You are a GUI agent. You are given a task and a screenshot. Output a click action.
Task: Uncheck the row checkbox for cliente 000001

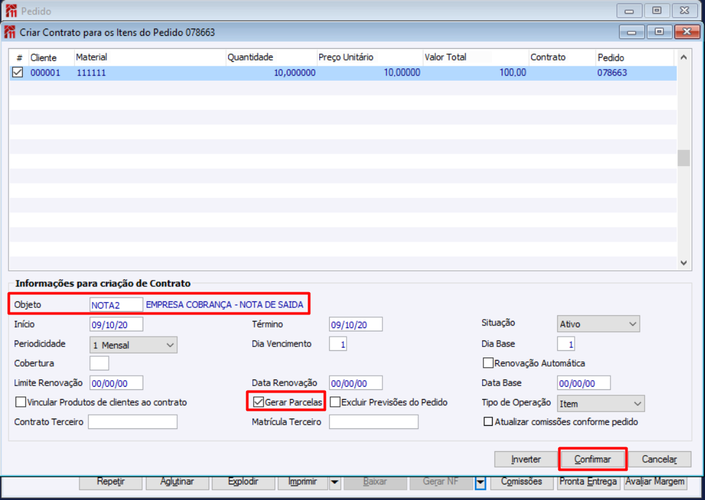coord(18,72)
